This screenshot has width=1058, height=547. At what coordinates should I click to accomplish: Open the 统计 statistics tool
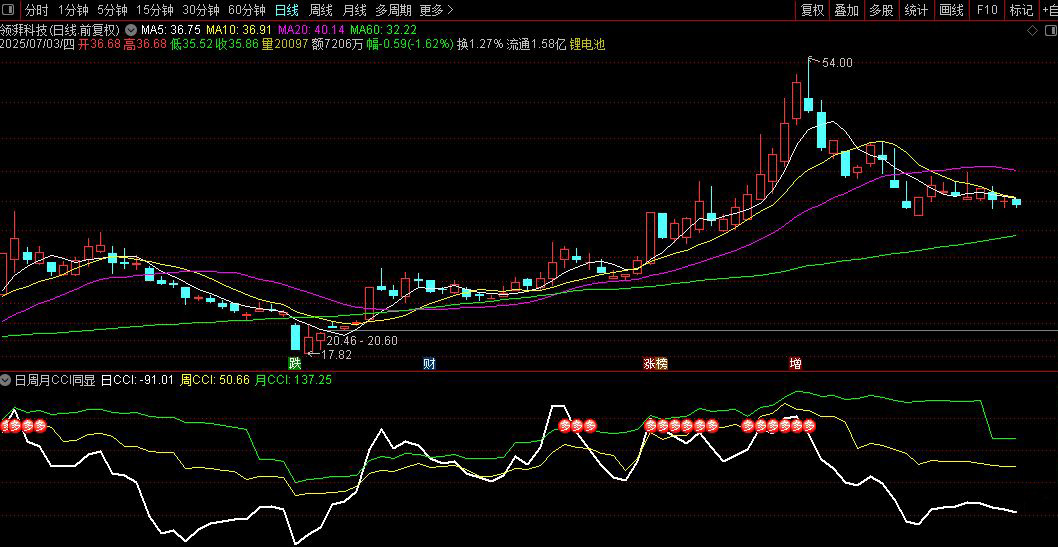pyautogui.click(x=916, y=10)
